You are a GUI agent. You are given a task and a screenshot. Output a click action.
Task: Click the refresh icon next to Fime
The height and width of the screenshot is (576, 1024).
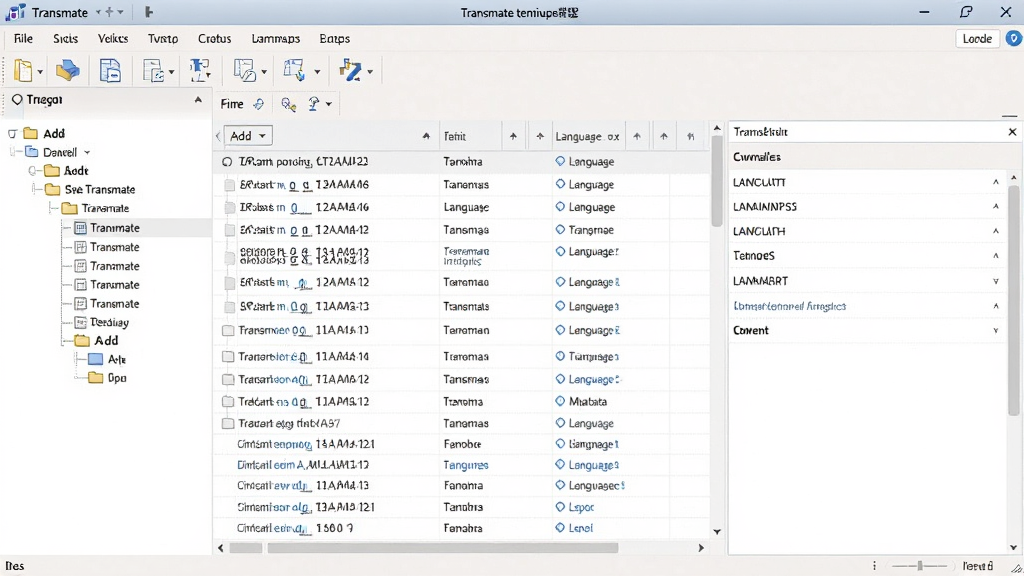pos(259,104)
